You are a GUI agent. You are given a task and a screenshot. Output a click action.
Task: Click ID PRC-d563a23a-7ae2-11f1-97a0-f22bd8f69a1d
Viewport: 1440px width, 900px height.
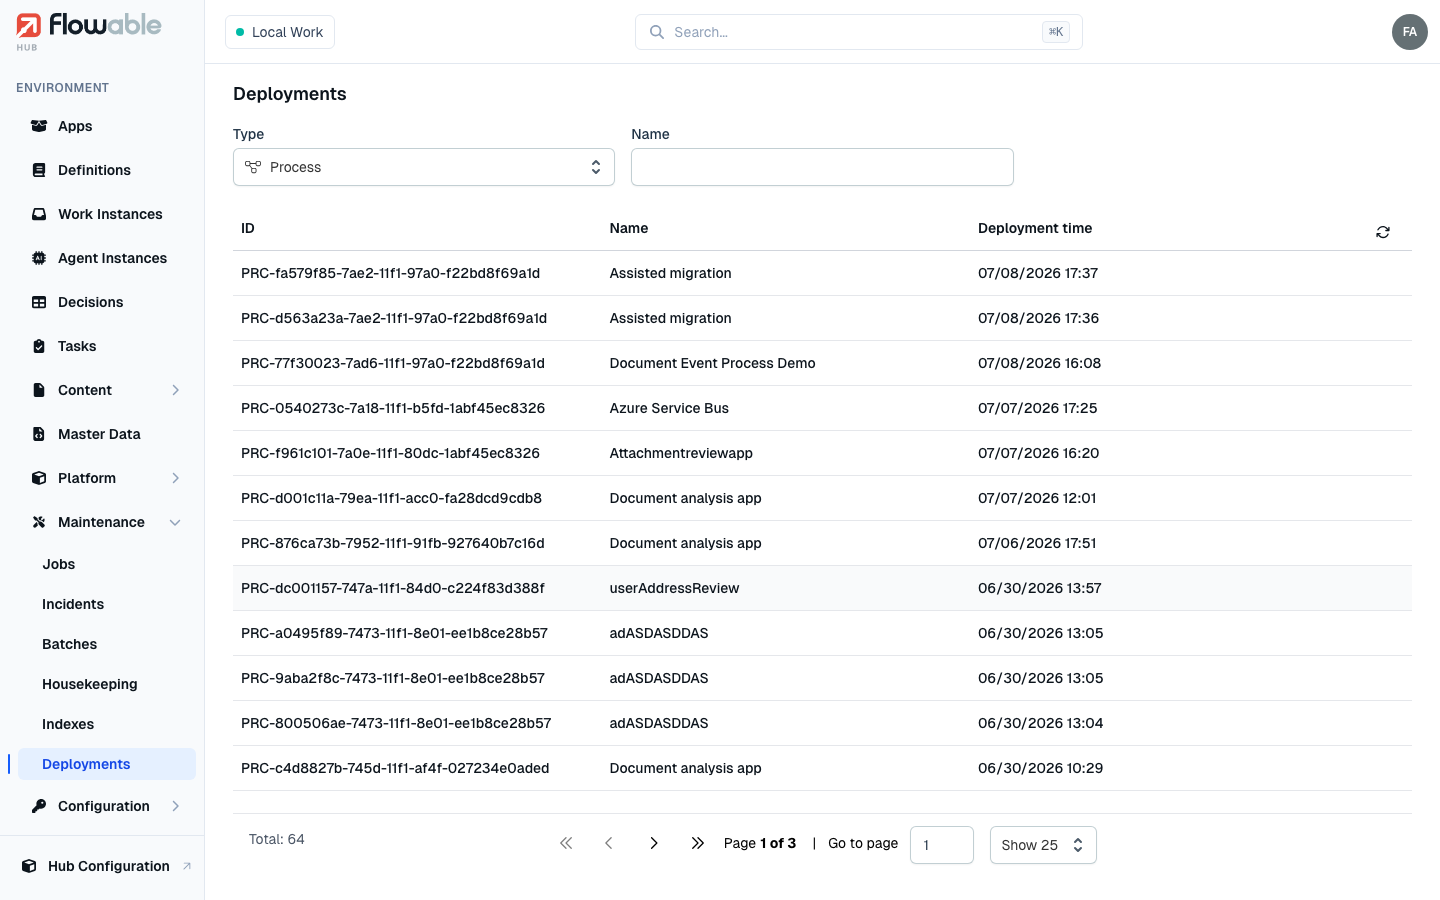click(x=394, y=318)
